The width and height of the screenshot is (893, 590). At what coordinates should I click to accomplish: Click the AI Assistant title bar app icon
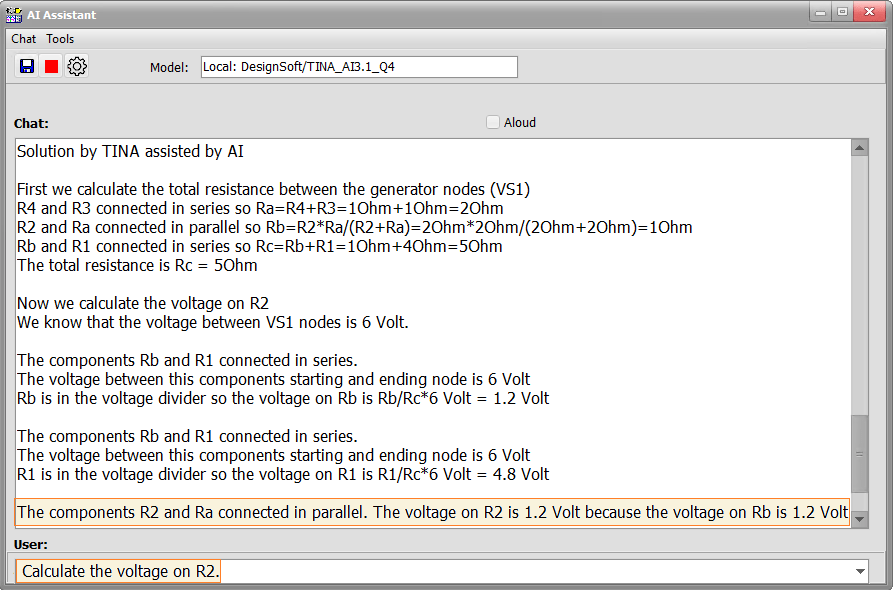point(14,15)
